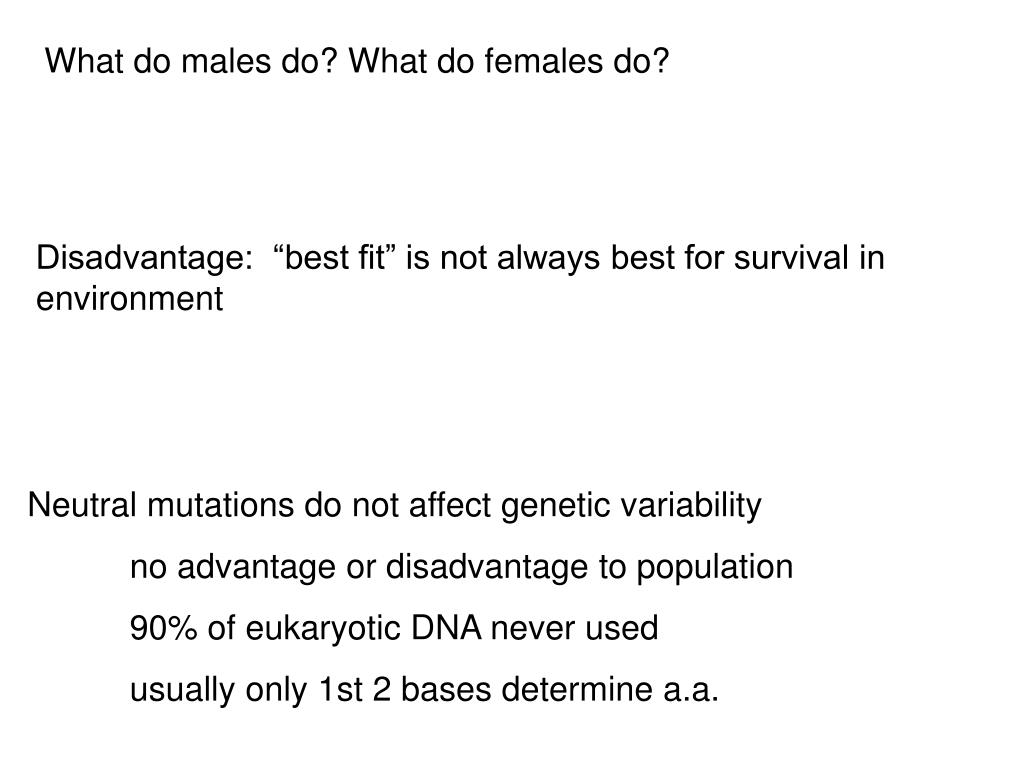Image resolution: width=1024 pixels, height=768 pixels.
Task: Click the capitalized "Disadvantage:" heading word
Action: click(145, 258)
